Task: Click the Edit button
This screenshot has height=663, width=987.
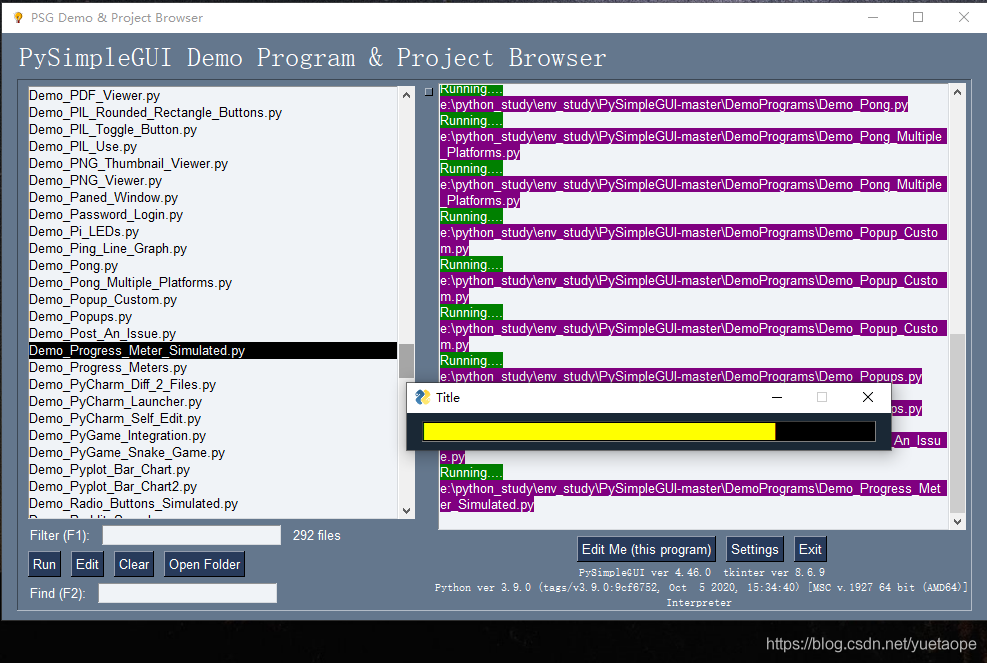Action: 87,564
